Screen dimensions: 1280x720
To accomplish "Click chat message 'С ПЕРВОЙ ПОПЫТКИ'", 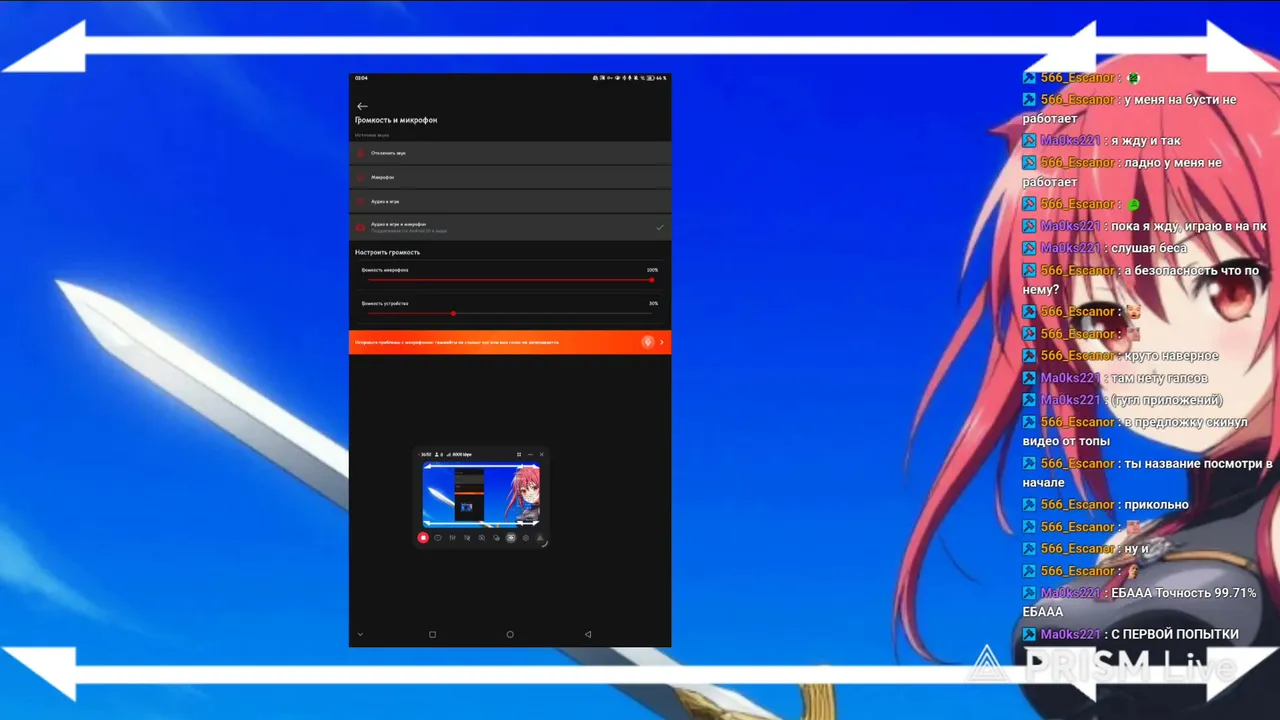I will tap(1176, 634).
